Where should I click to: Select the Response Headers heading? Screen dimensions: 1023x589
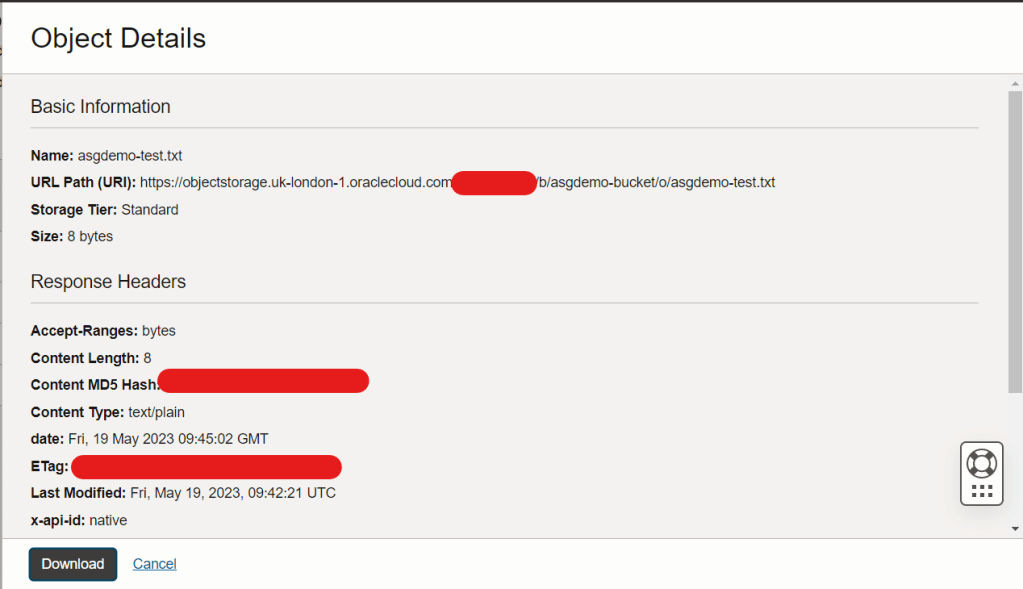click(x=108, y=281)
